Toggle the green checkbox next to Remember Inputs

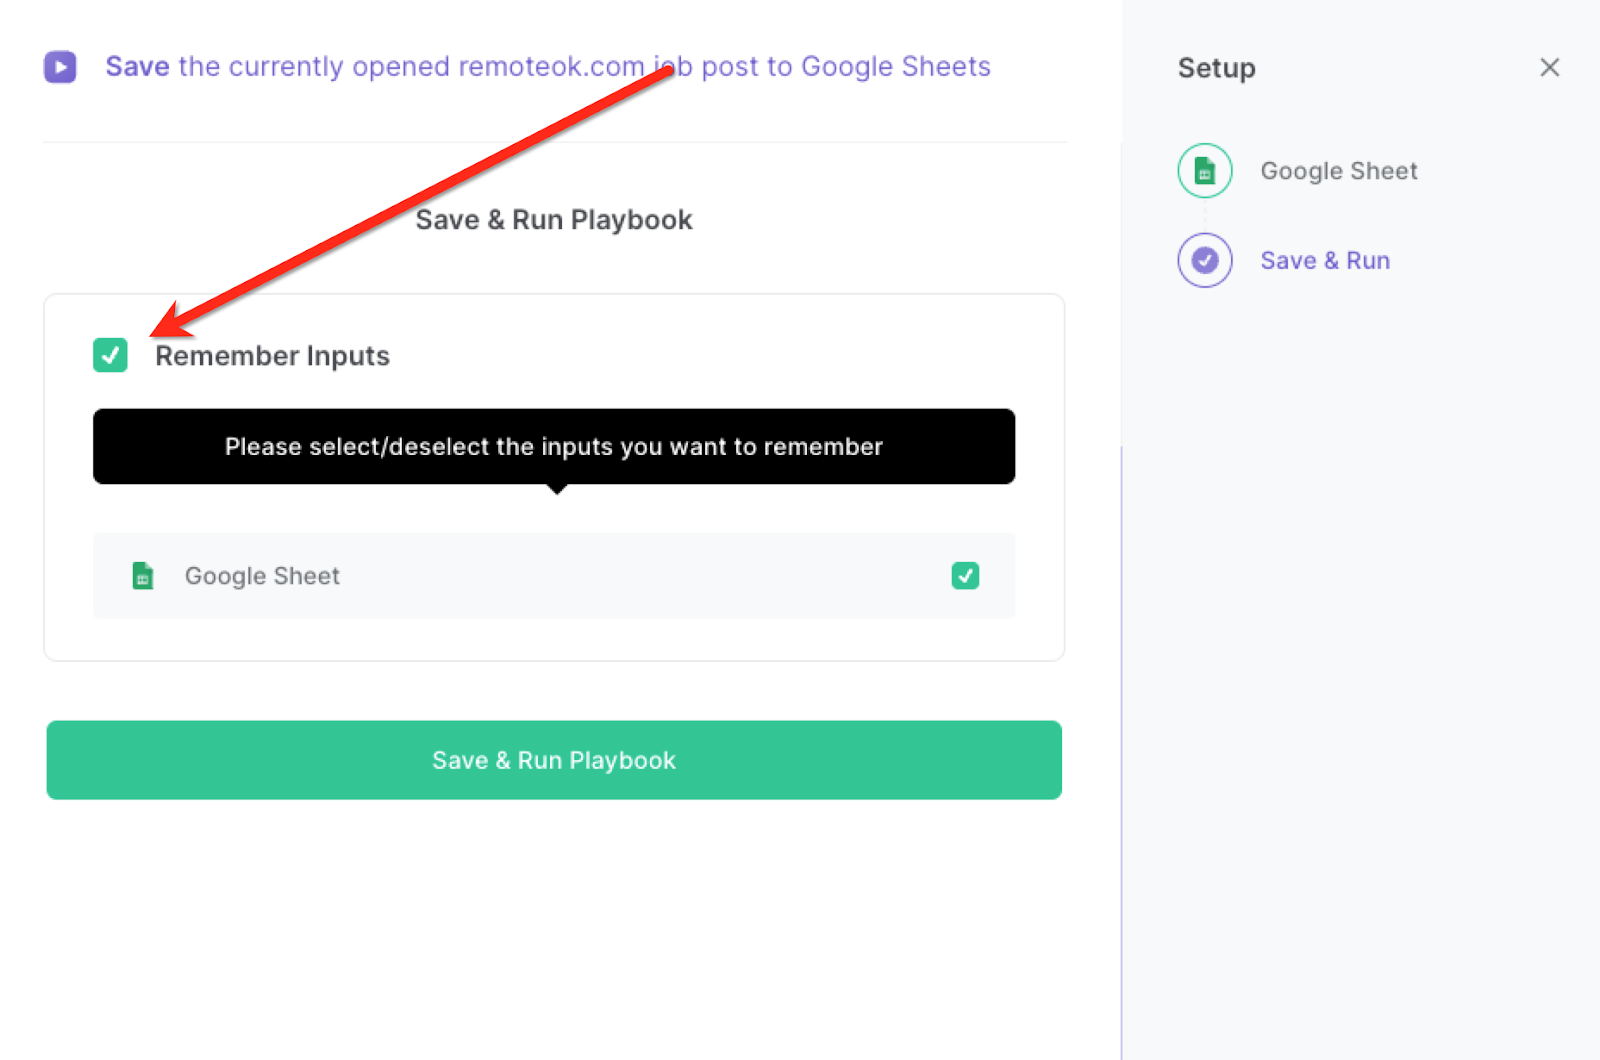click(110, 355)
